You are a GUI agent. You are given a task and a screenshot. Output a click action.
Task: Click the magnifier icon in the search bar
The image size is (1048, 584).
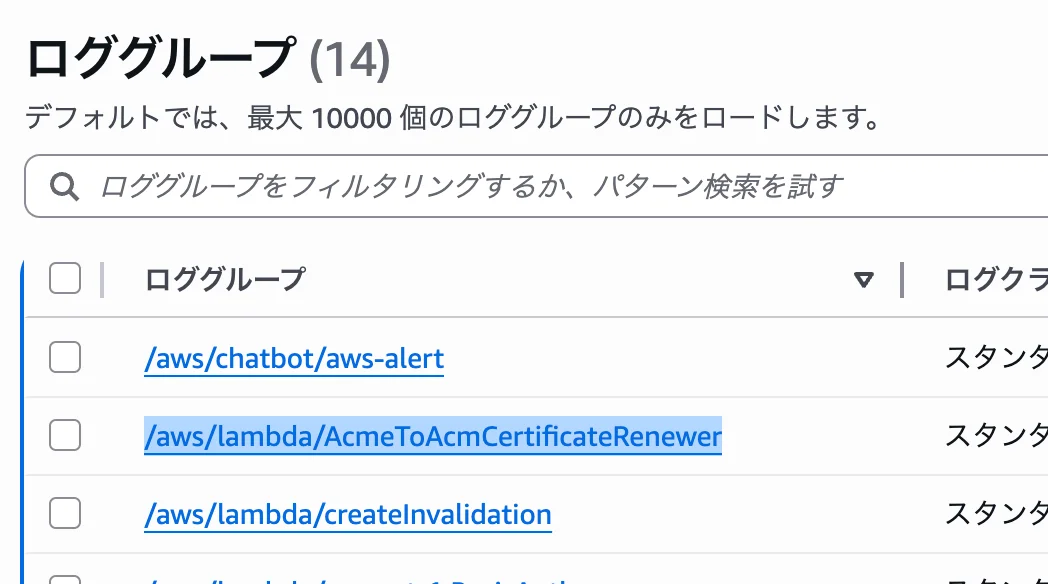66,186
